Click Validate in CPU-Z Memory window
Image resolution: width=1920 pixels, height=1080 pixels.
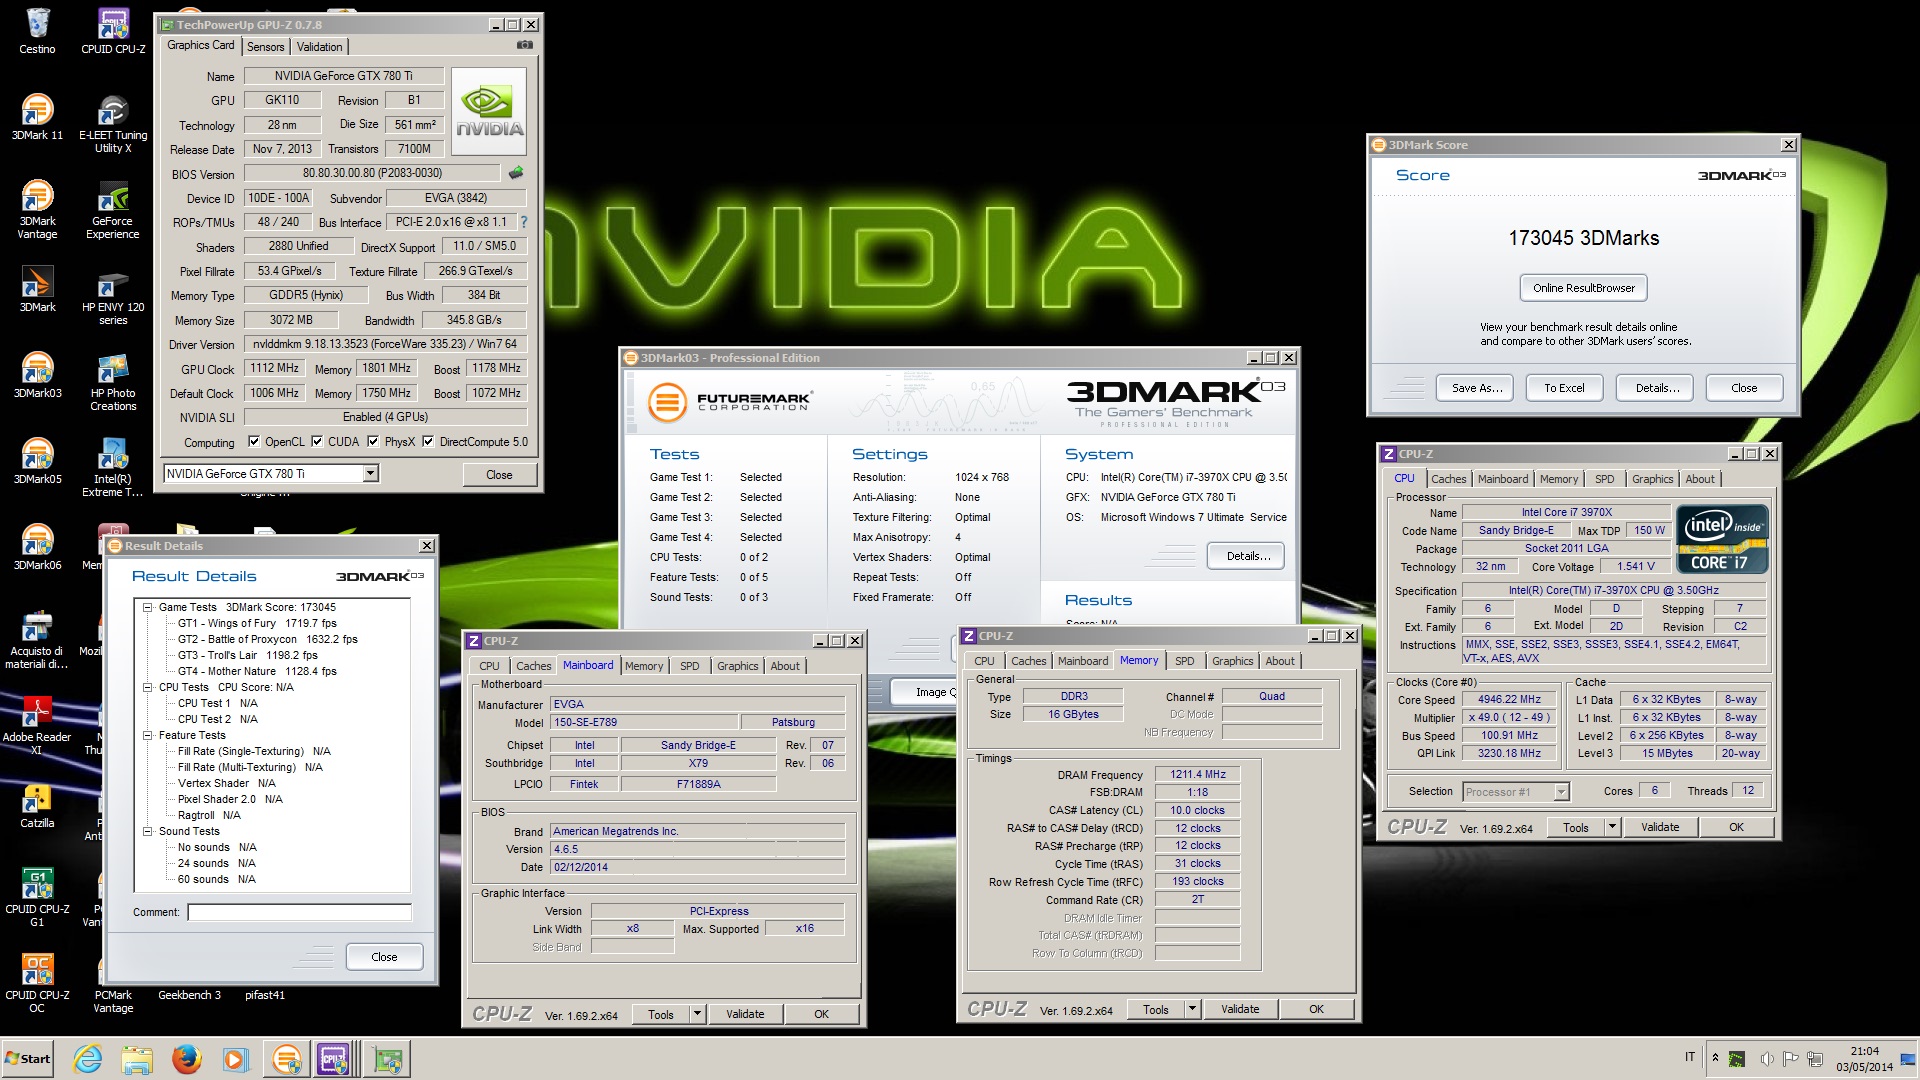coord(1239,1009)
